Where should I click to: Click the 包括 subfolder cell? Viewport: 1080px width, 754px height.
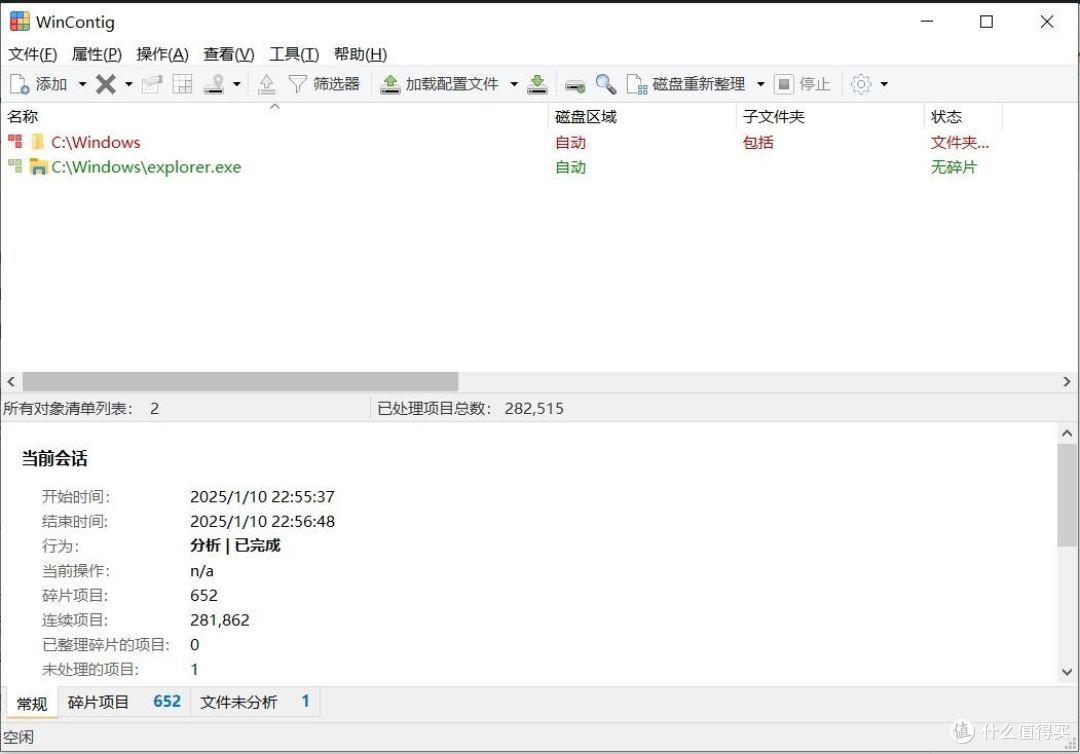(x=758, y=142)
